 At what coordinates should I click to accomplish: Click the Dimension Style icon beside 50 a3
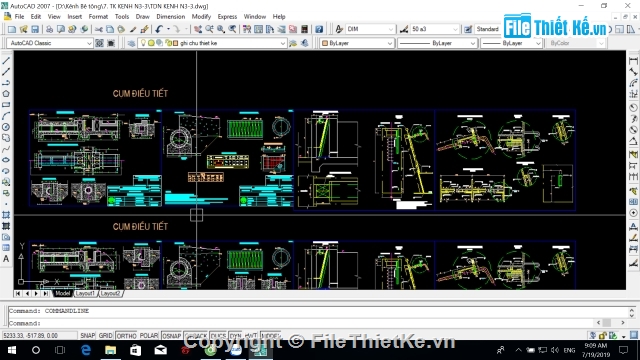tap(404, 29)
